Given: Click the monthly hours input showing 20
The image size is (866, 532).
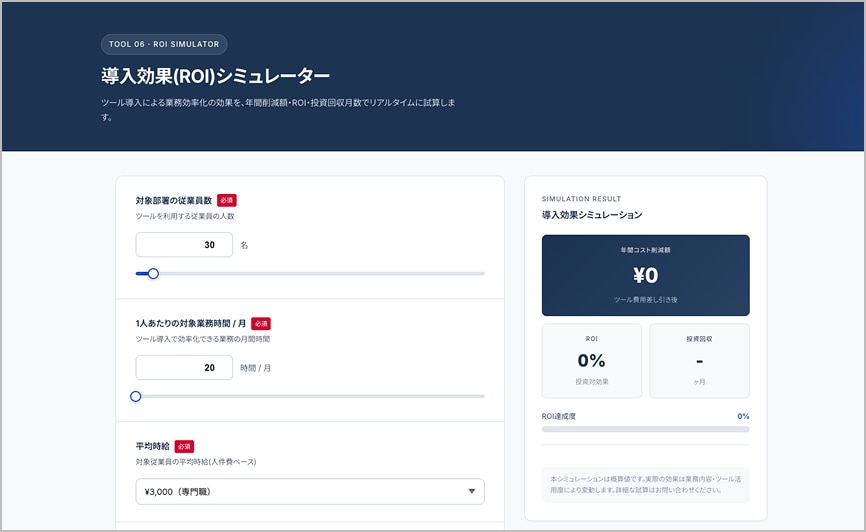Looking at the screenshot, I should (184, 368).
